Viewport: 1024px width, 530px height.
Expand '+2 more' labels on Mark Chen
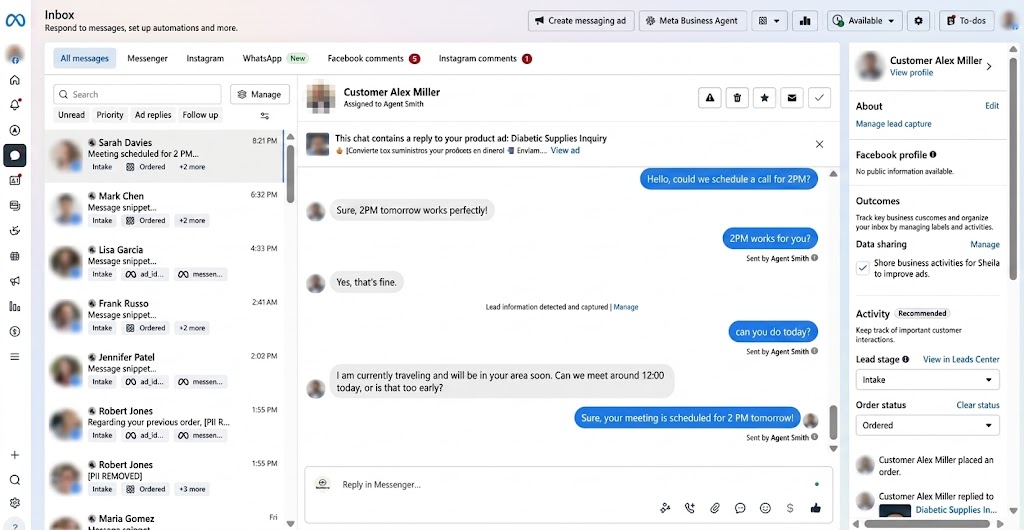[192, 221]
